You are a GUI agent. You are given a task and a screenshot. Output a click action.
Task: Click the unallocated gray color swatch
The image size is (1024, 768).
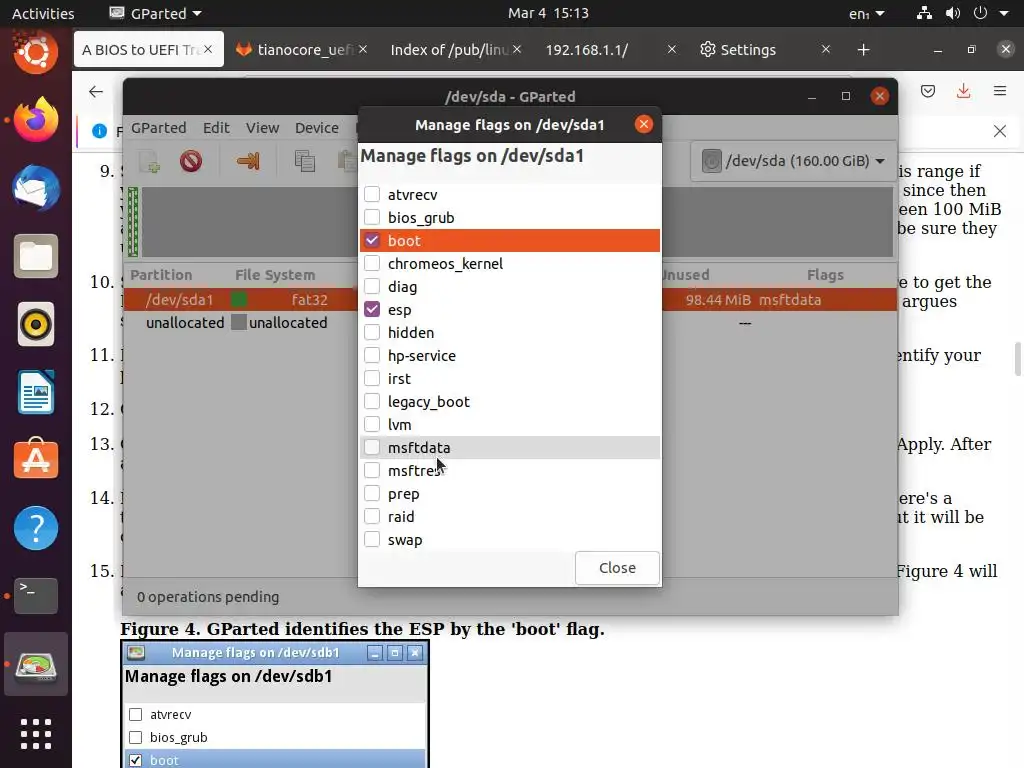click(239, 323)
